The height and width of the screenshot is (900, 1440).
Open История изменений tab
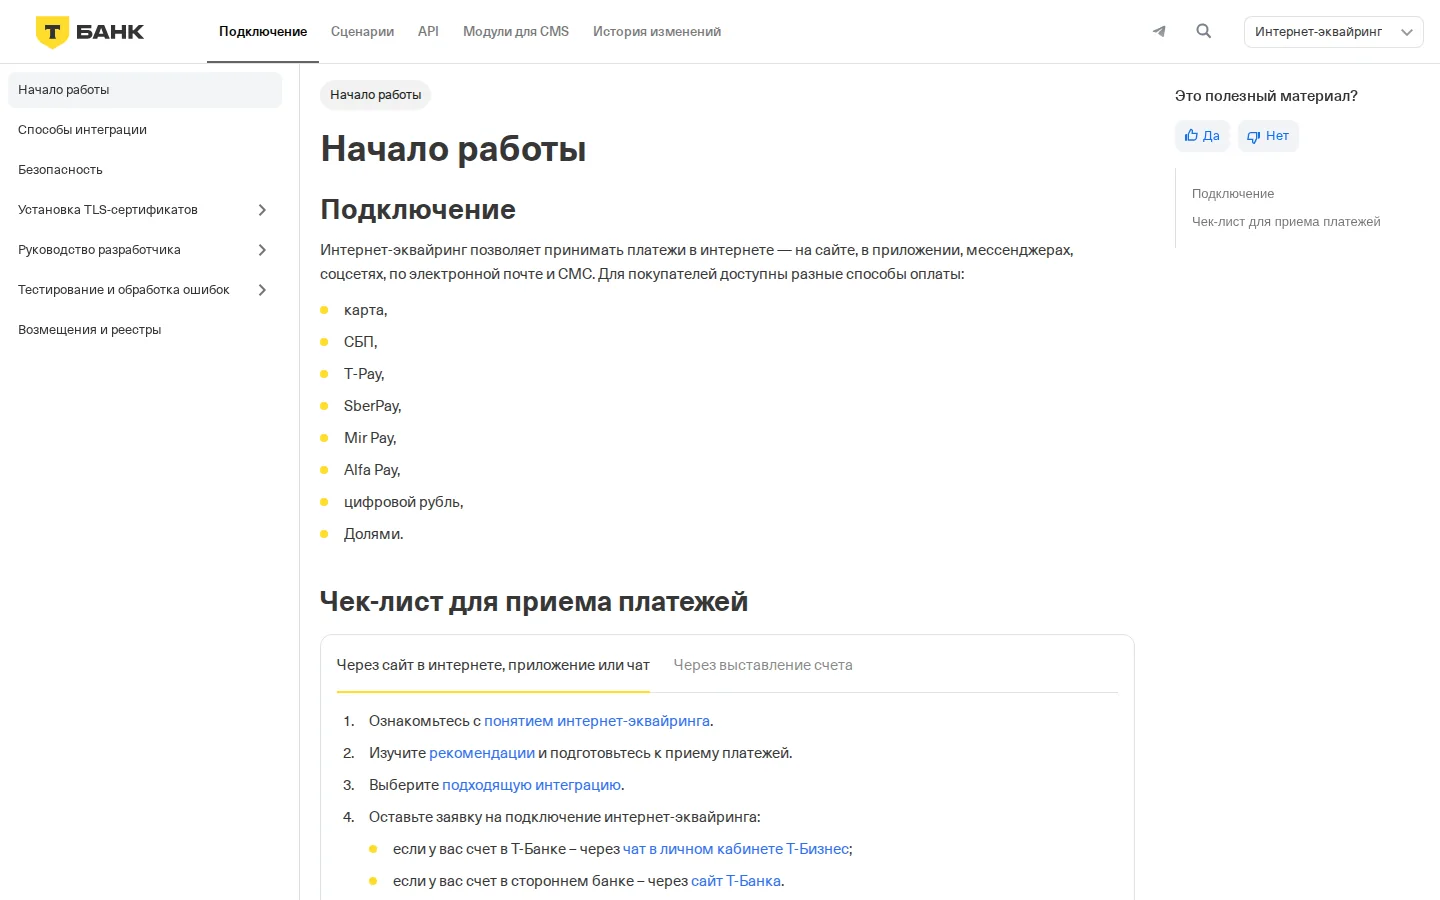tap(657, 32)
